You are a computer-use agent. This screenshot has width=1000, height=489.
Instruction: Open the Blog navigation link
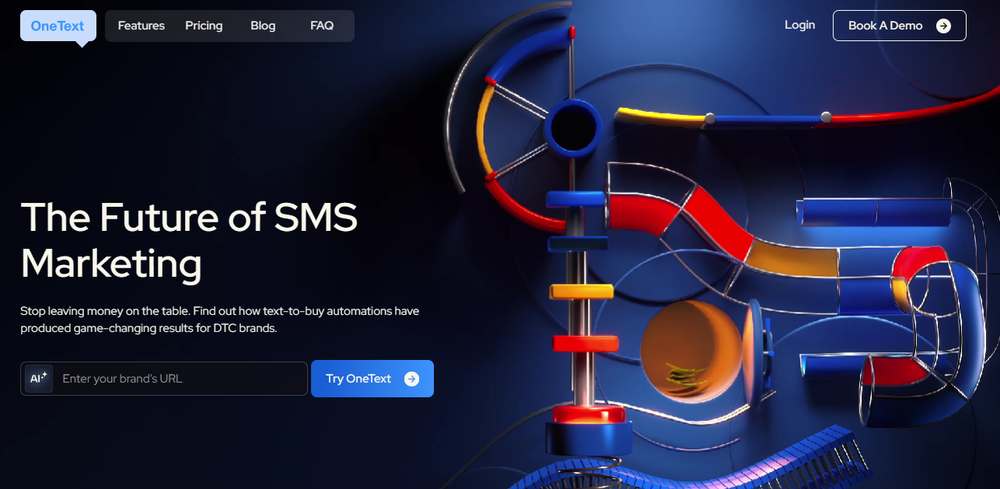click(263, 26)
